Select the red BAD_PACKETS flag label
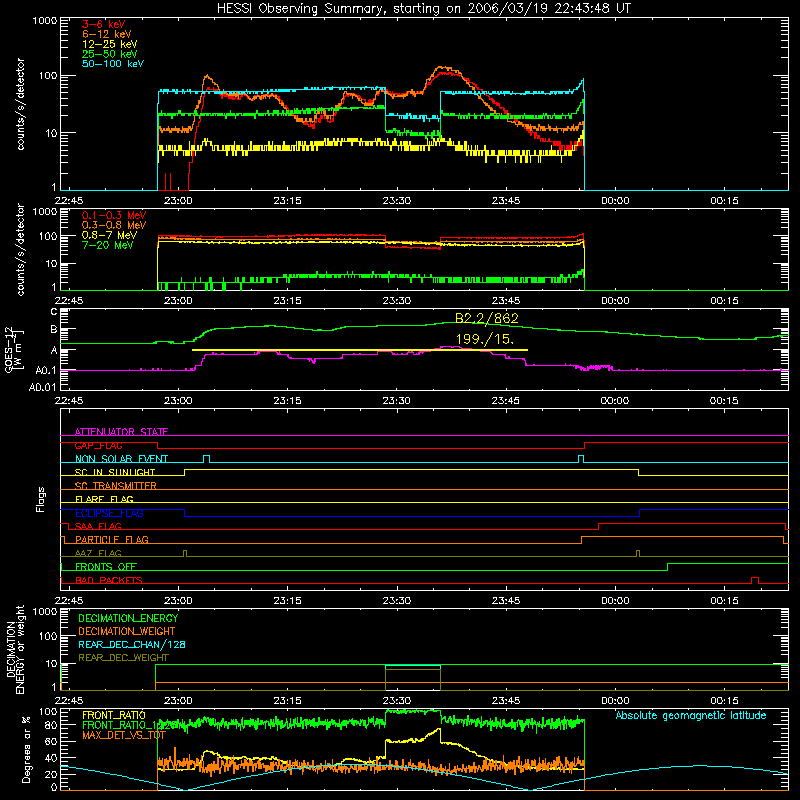This screenshot has width=800, height=800. [x=109, y=580]
